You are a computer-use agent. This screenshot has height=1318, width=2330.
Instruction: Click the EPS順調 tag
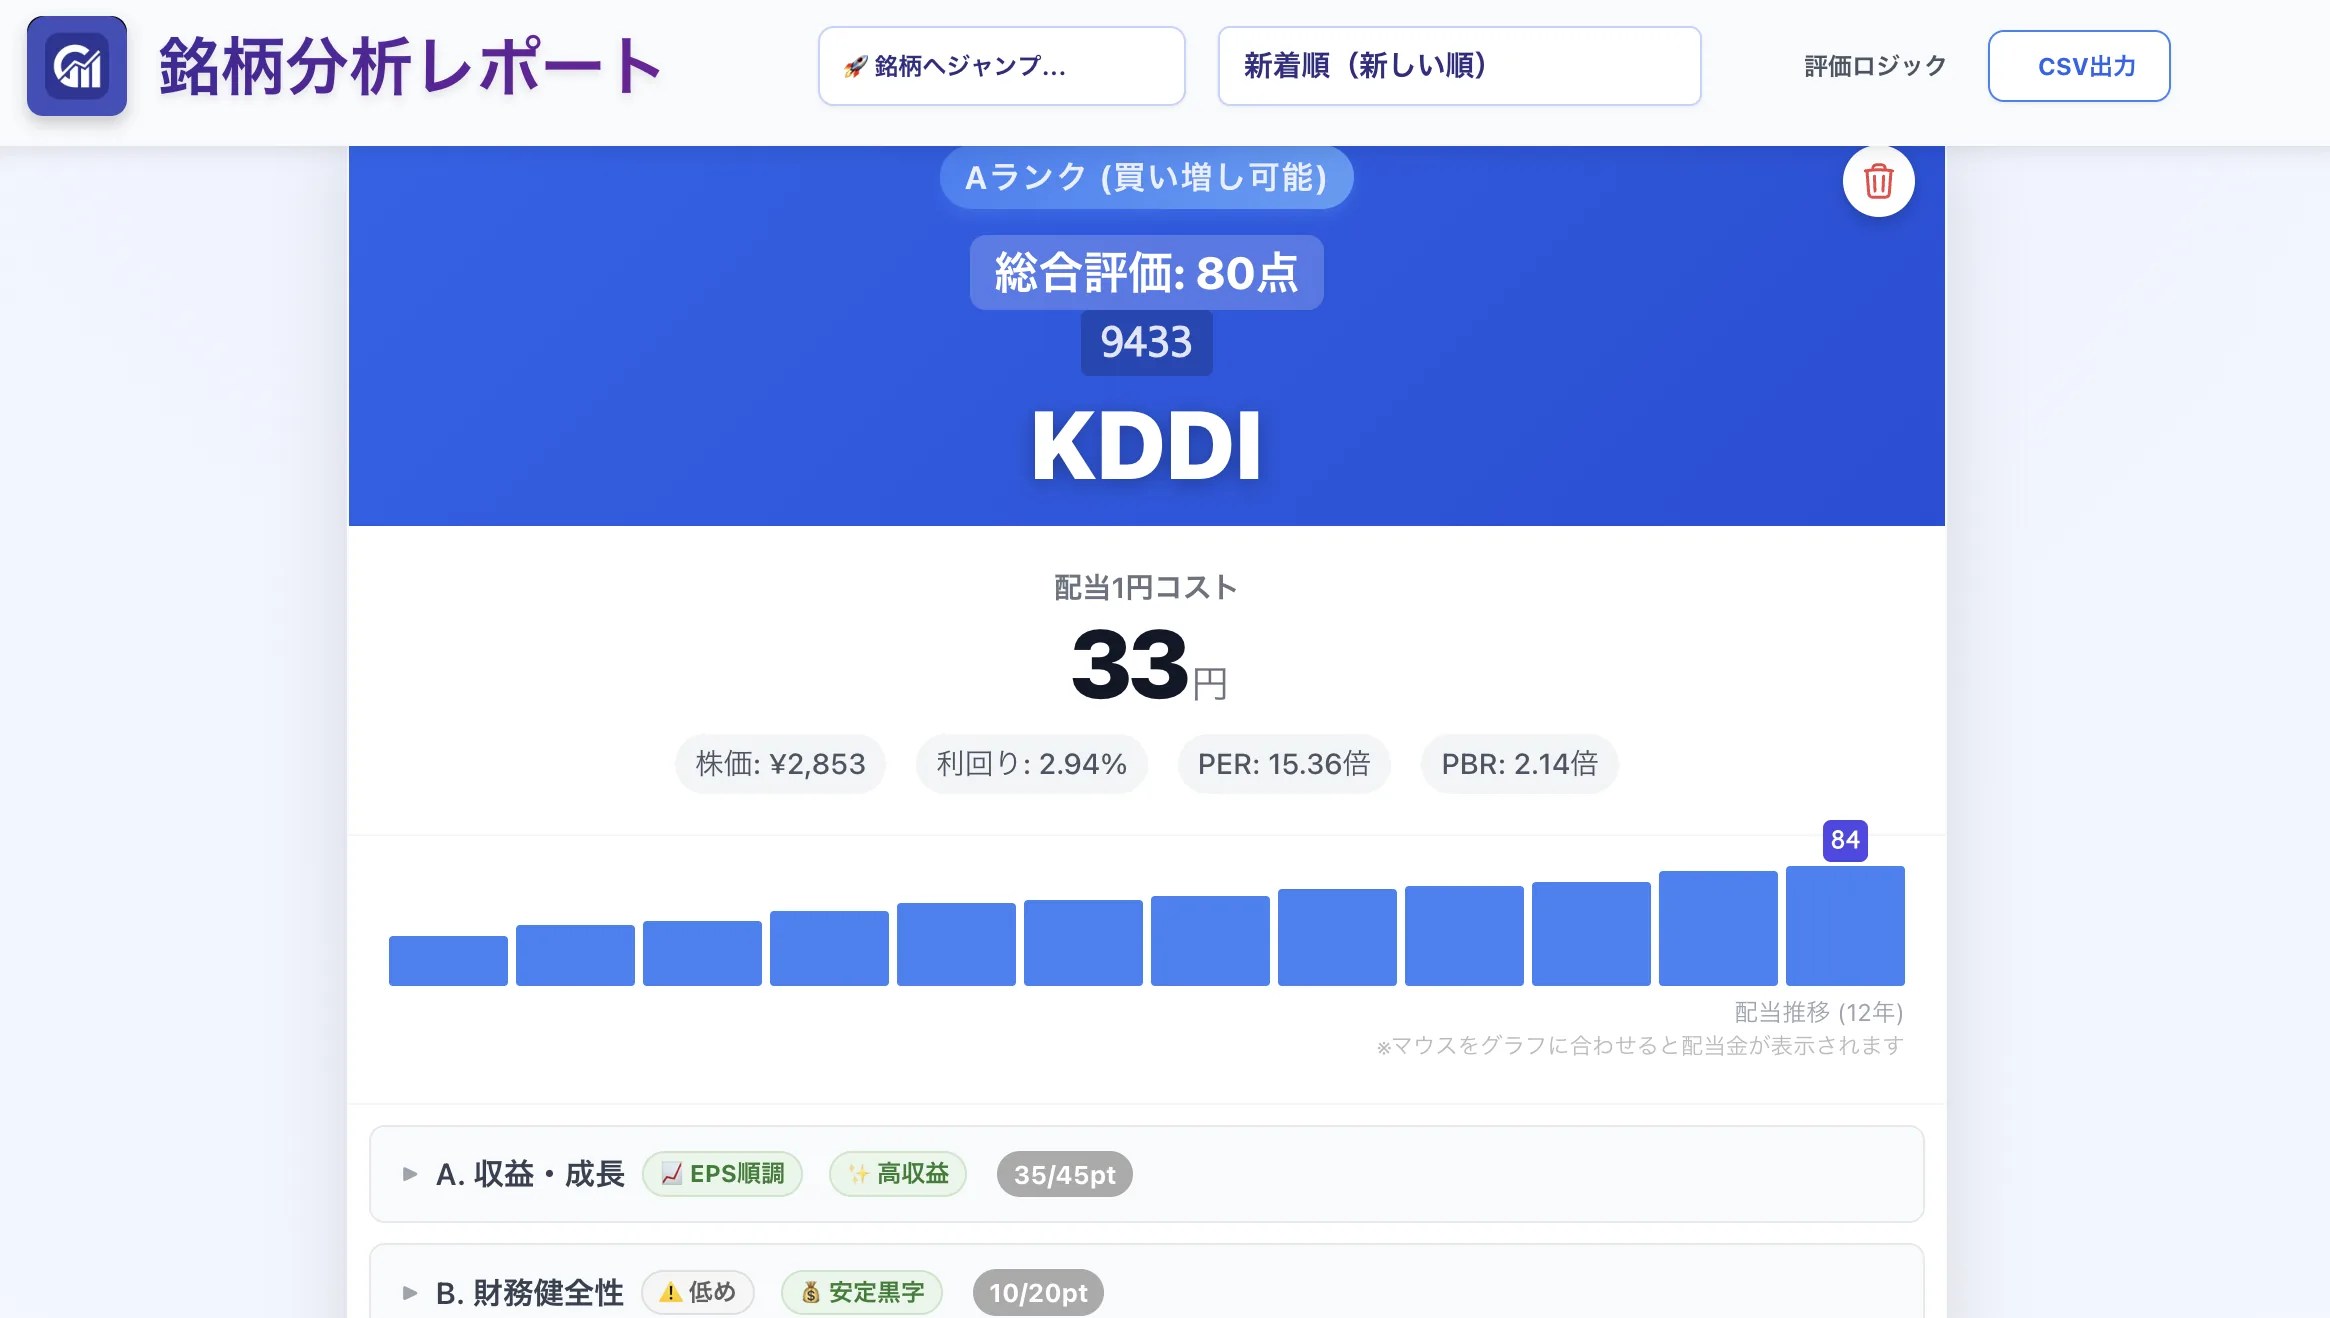click(722, 1174)
